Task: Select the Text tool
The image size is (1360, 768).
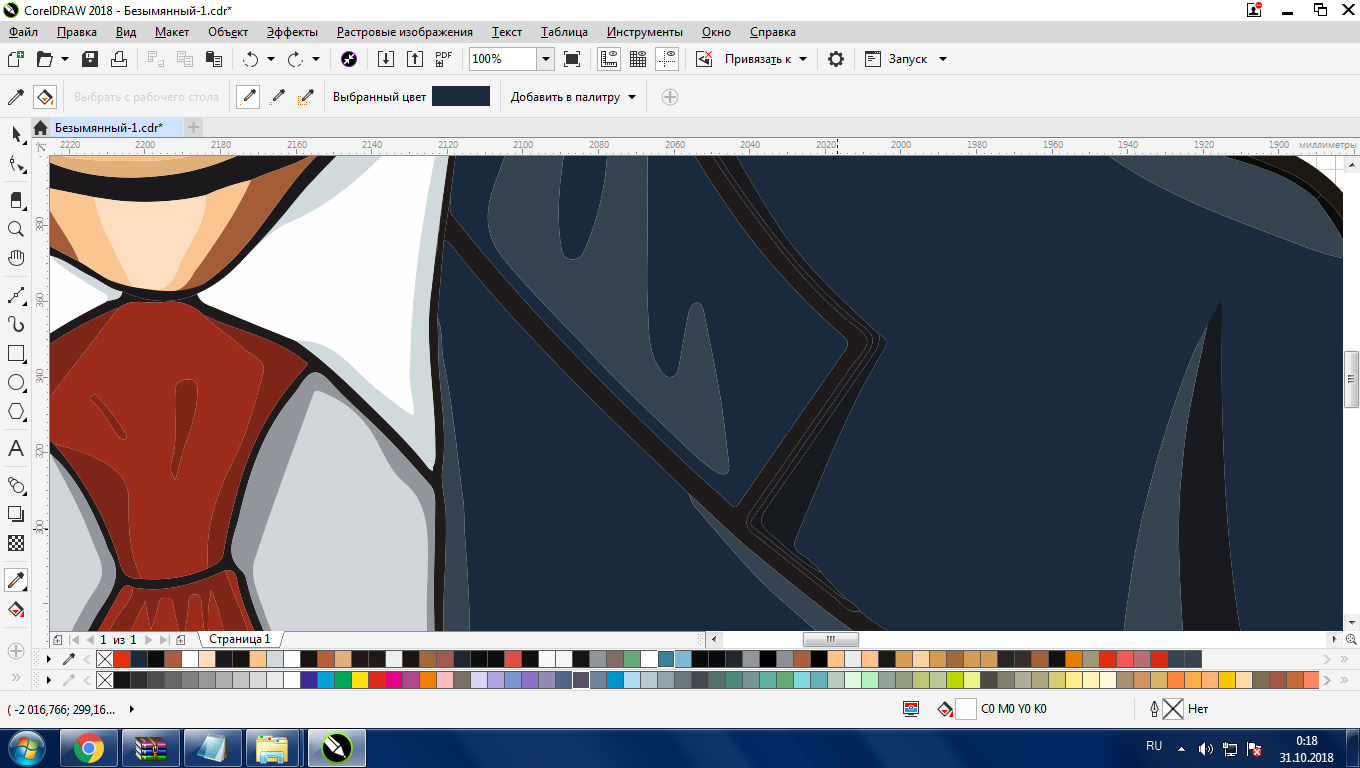Action: (16, 448)
